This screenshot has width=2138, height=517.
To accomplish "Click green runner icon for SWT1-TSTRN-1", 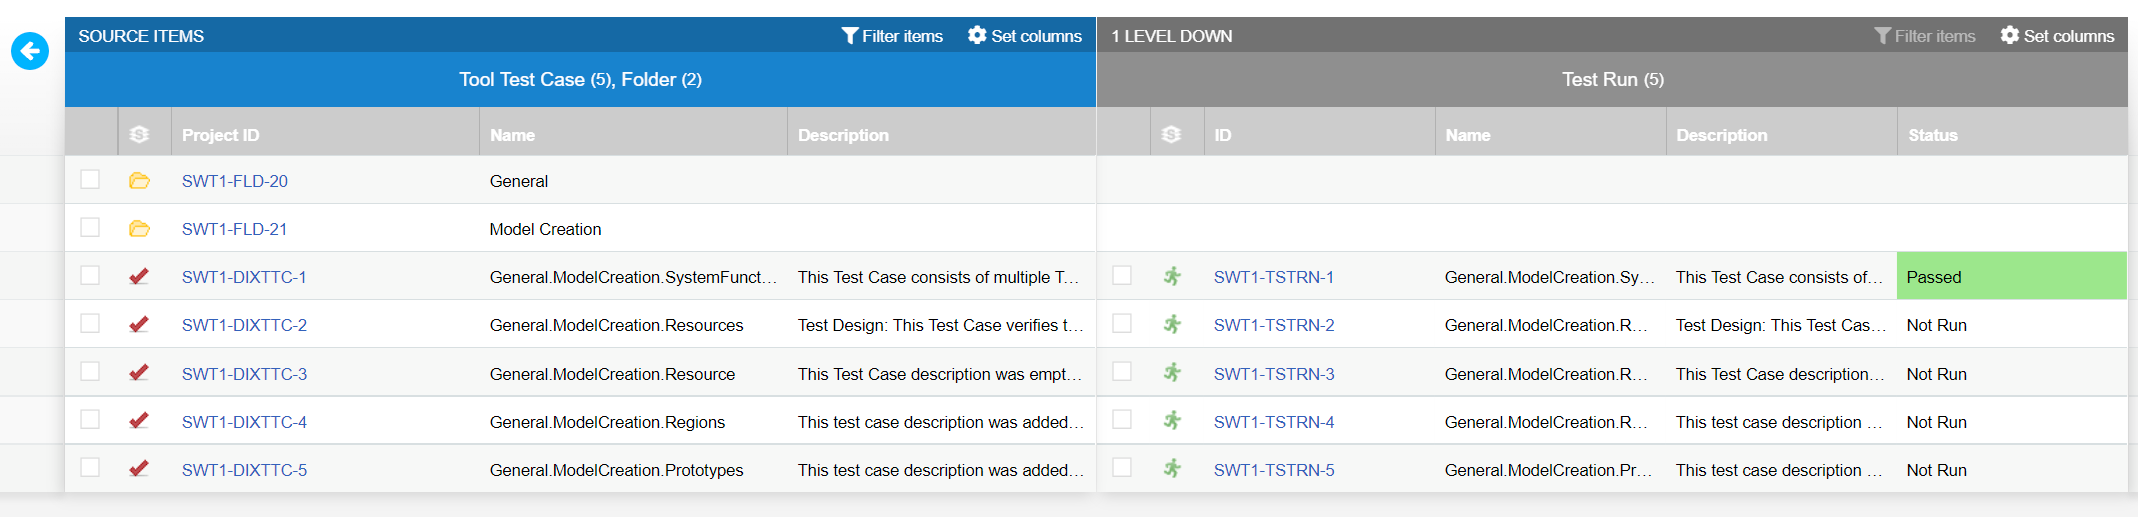I will pos(1172,276).
